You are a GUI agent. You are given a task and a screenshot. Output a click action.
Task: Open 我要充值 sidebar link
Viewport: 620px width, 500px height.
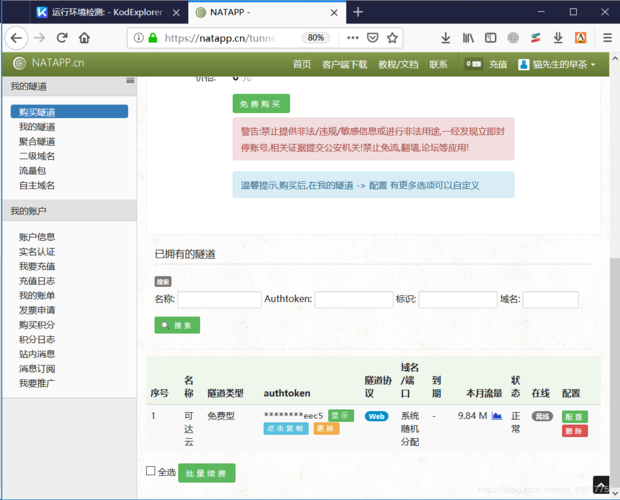pyautogui.click(x=37, y=266)
